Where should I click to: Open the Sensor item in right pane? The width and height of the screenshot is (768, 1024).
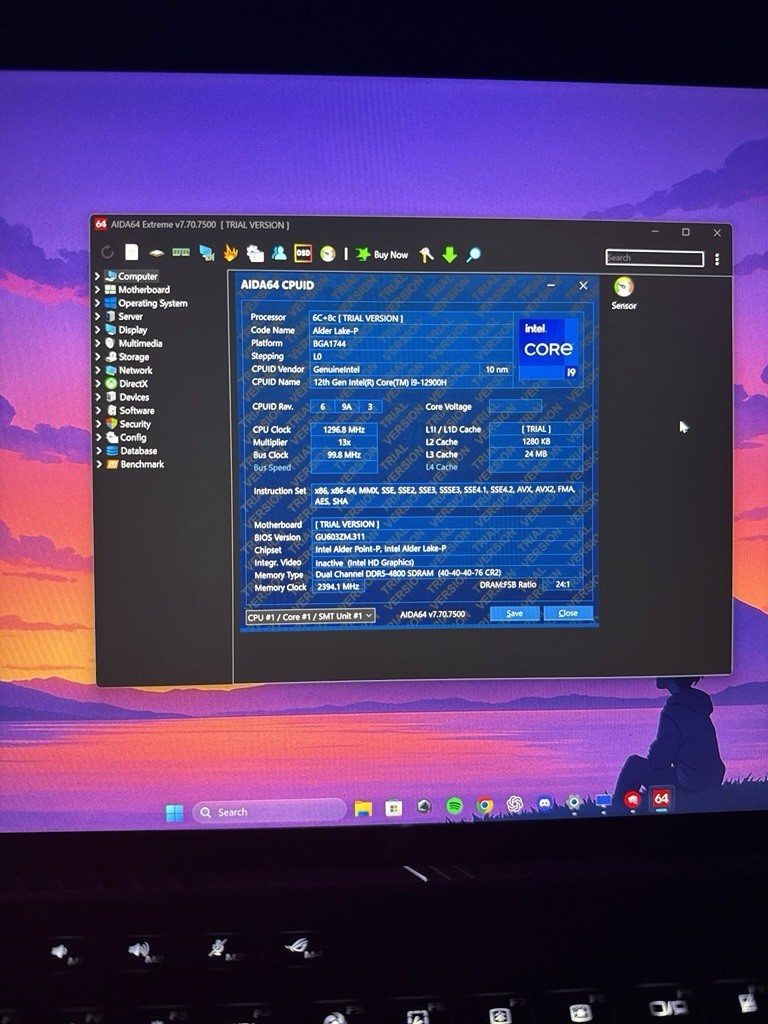click(624, 293)
